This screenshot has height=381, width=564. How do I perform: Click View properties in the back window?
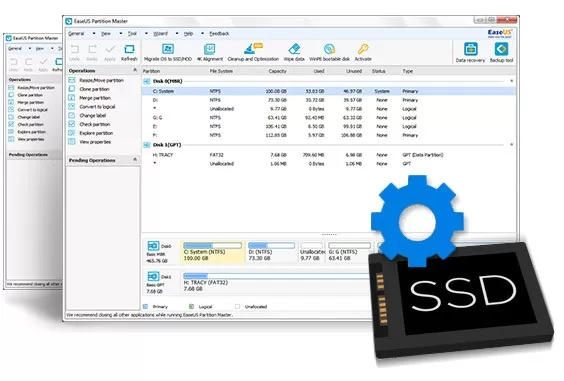[x=26, y=139]
